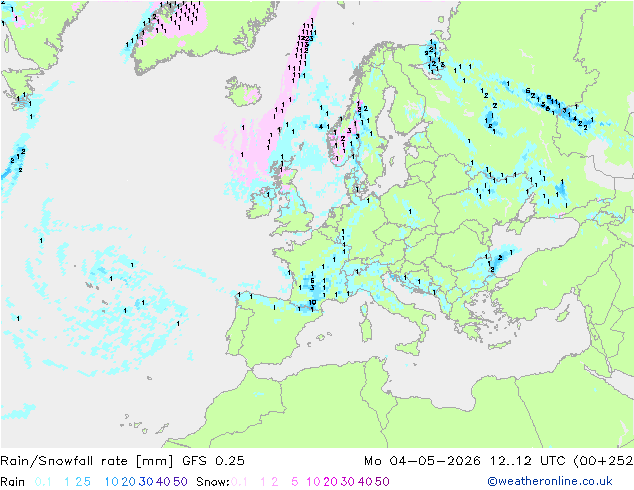634x490 pixels.
Task: Click the '12..12 UTC' time text
Action: pos(527,461)
